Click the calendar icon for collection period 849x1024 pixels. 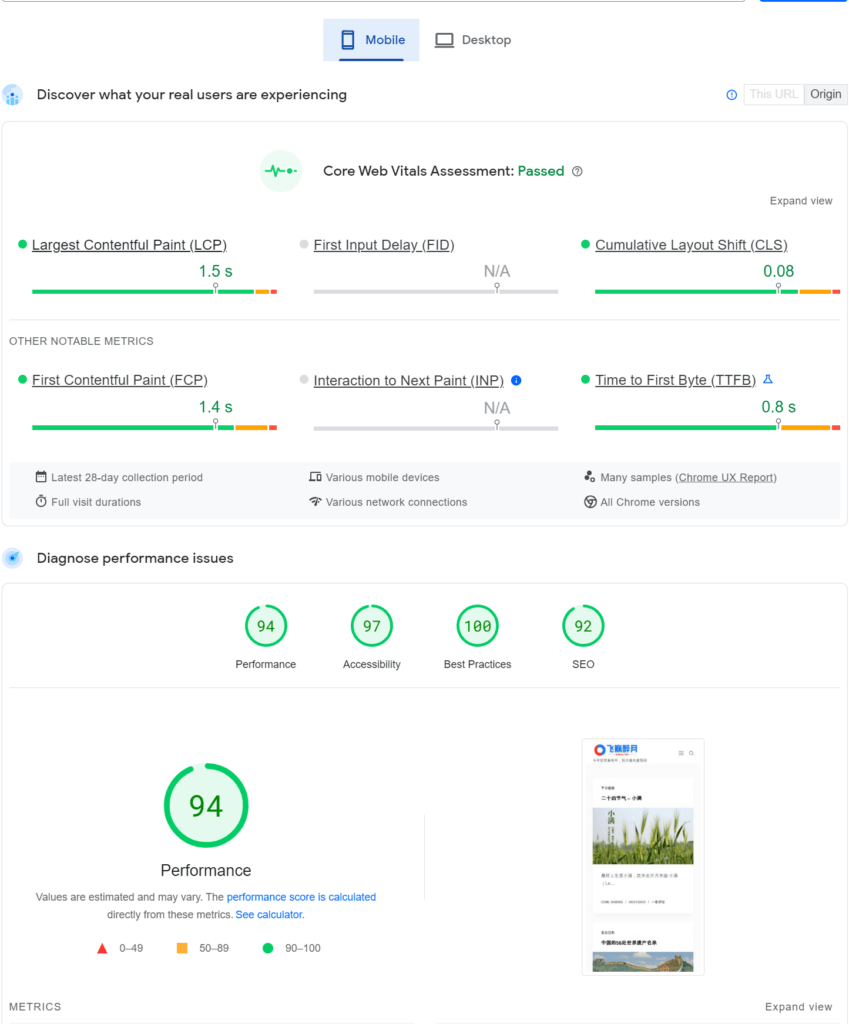[x=41, y=477]
